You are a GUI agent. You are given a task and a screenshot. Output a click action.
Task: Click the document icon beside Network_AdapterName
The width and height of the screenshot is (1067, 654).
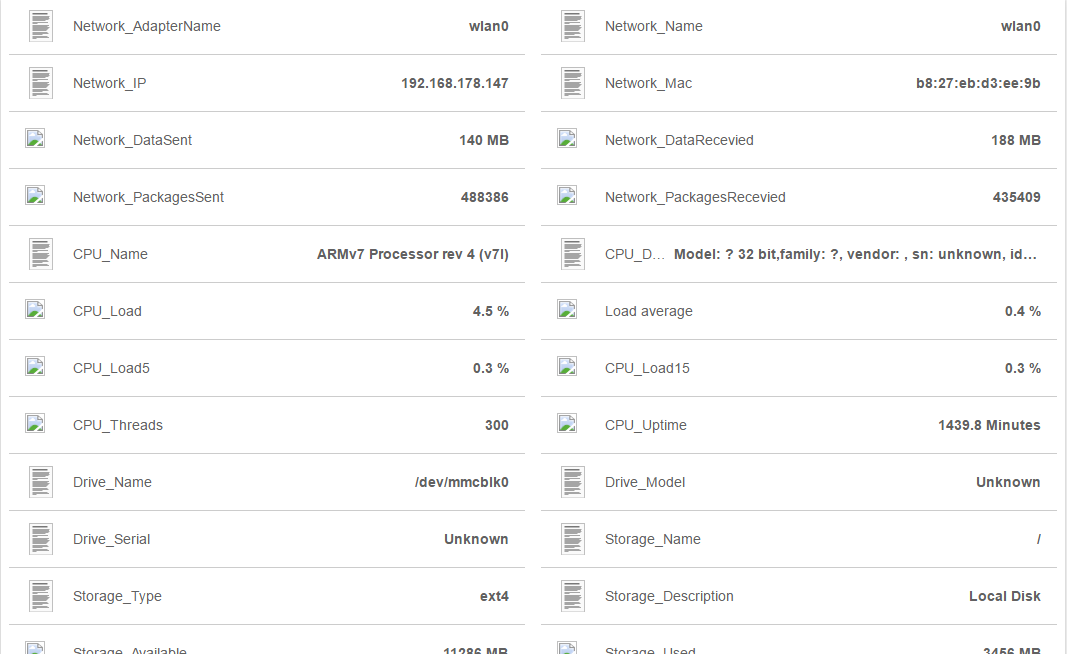click(40, 26)
